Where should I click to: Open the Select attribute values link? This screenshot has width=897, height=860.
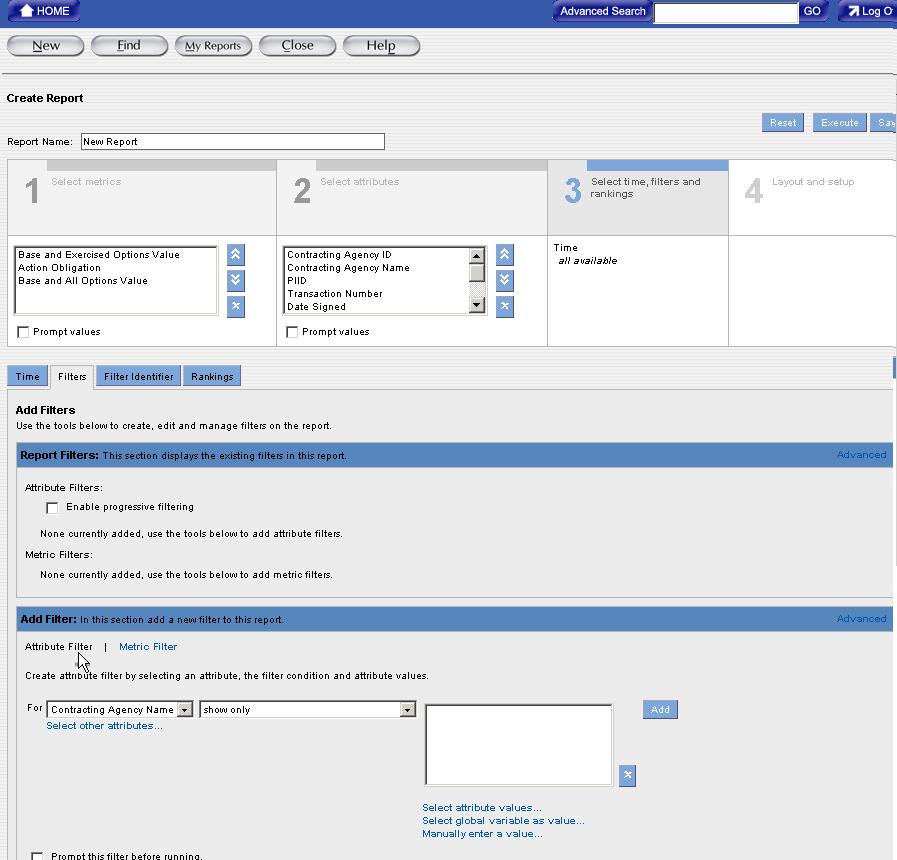click(482, 808)
